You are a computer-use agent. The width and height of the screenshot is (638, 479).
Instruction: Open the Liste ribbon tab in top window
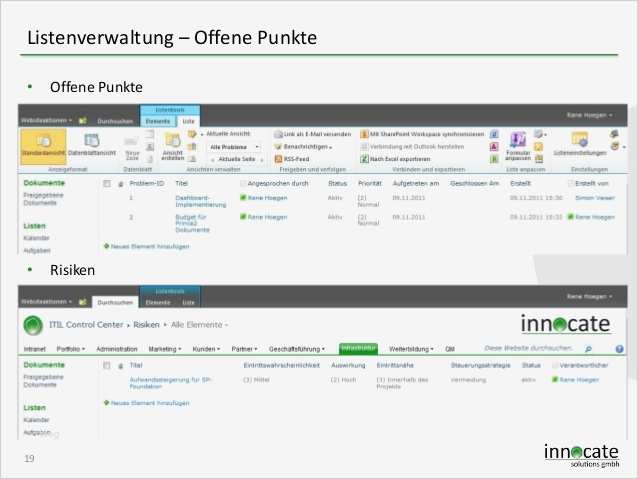coord(188,121)
